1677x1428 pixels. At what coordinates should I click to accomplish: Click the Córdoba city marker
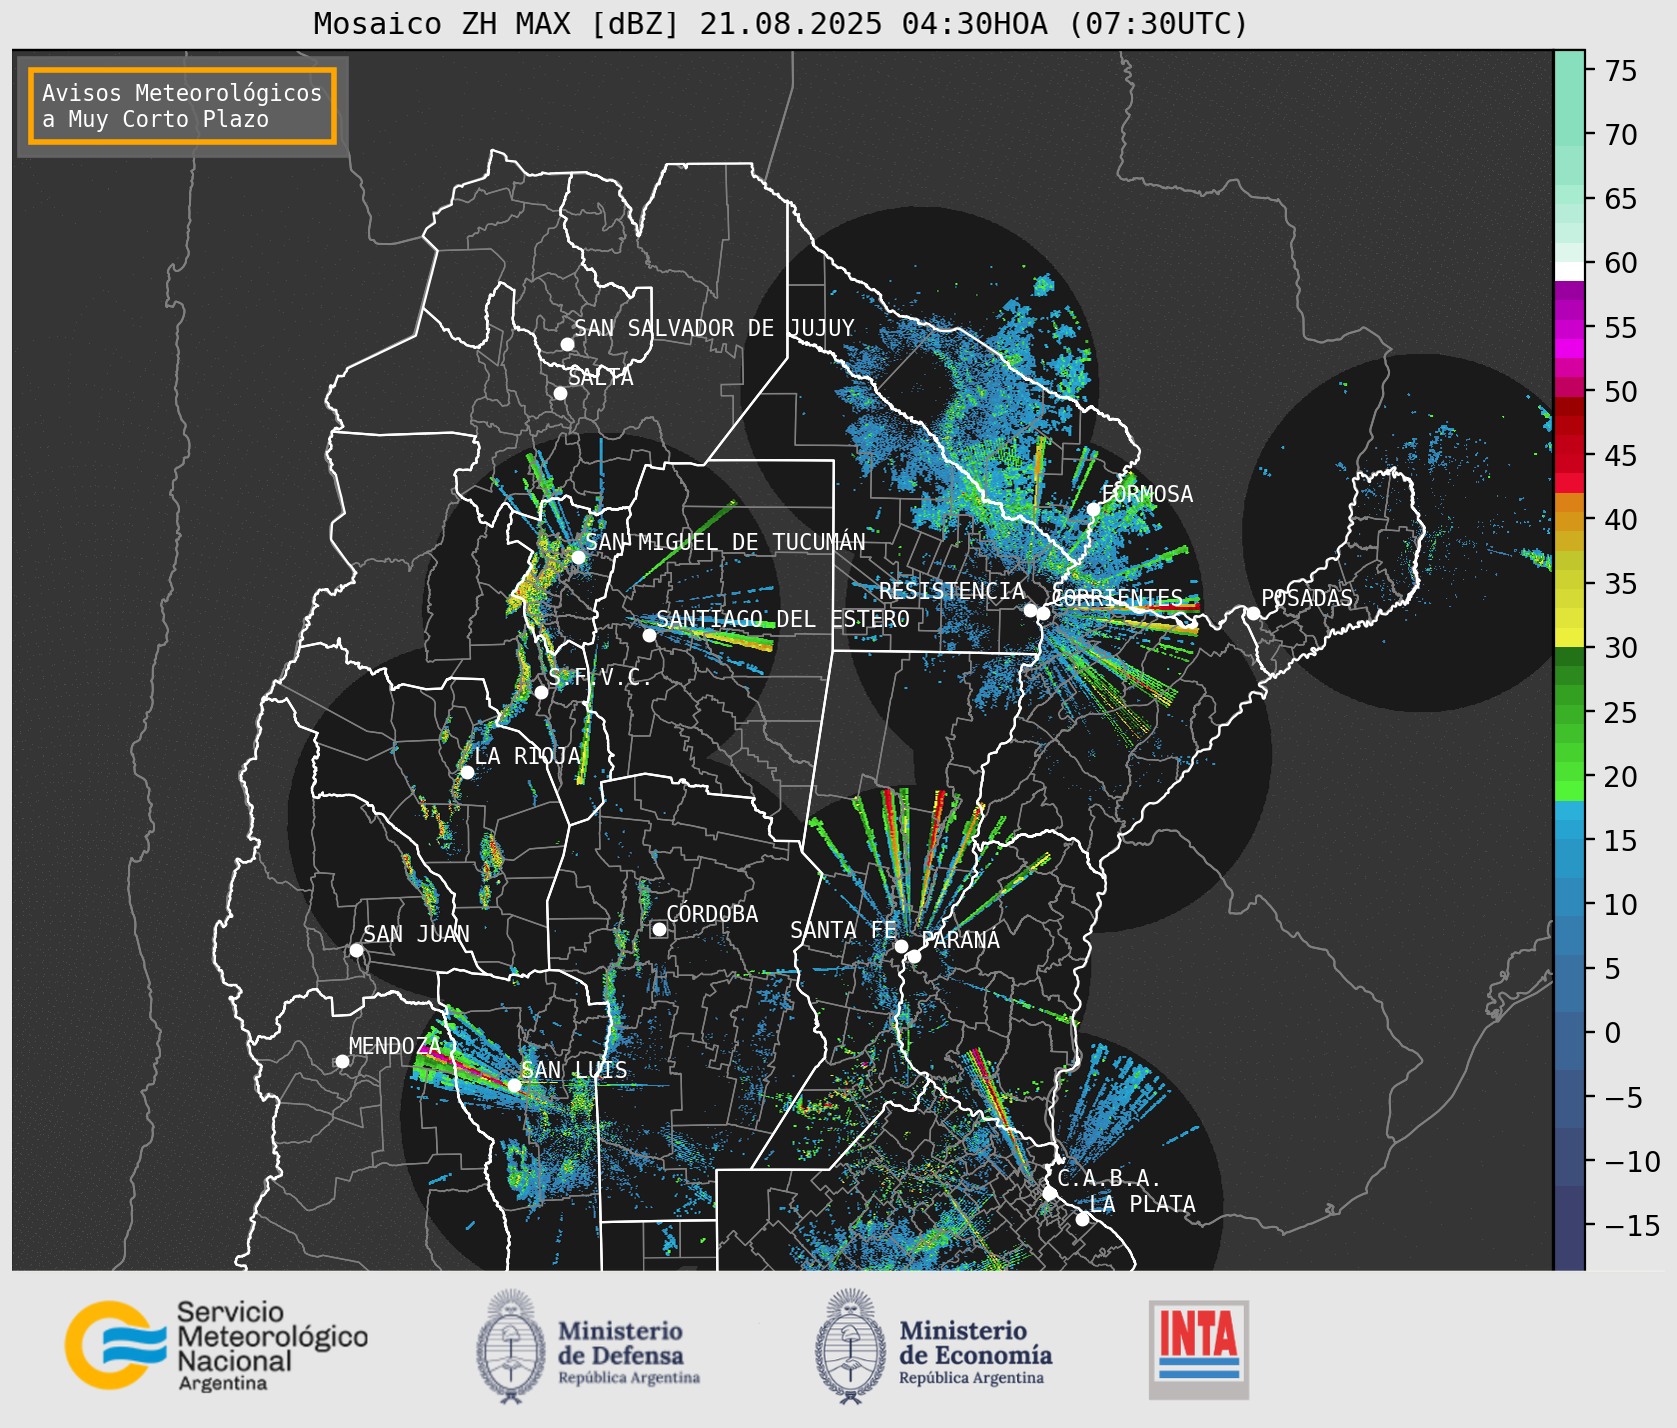[x=659, y=929]
